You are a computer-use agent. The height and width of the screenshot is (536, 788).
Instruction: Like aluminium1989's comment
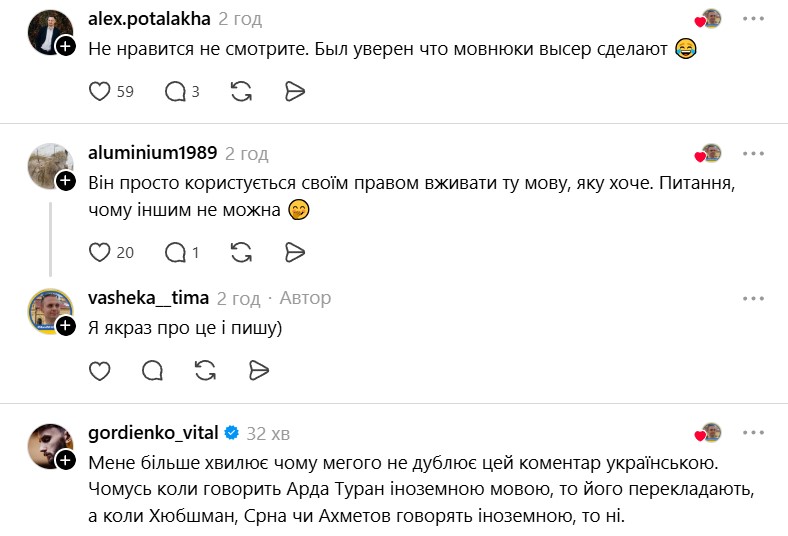100,252
